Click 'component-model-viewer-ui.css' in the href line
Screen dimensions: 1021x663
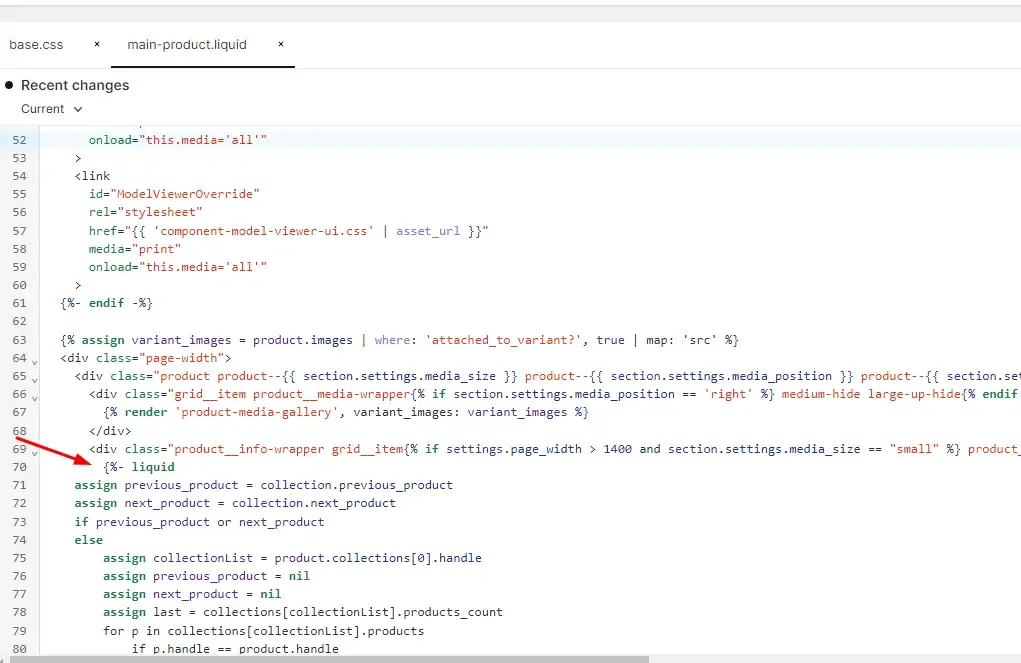click(264, 231)
